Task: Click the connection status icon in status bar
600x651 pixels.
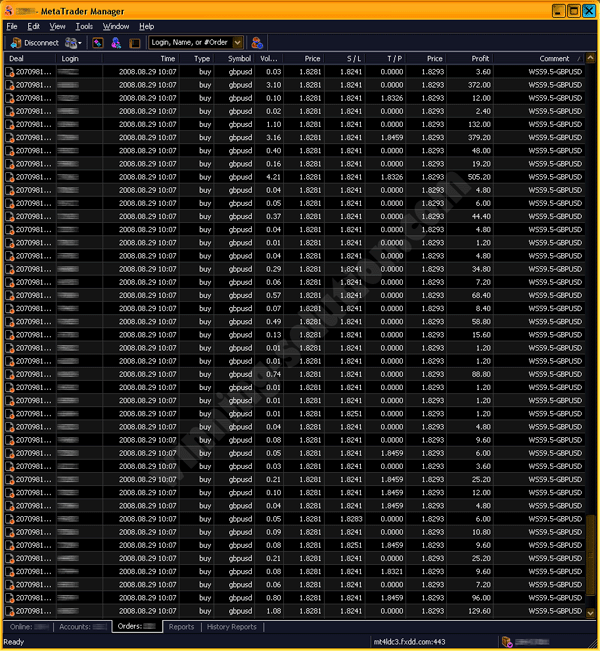Action: pyautogui.click(x=507, y=641)
